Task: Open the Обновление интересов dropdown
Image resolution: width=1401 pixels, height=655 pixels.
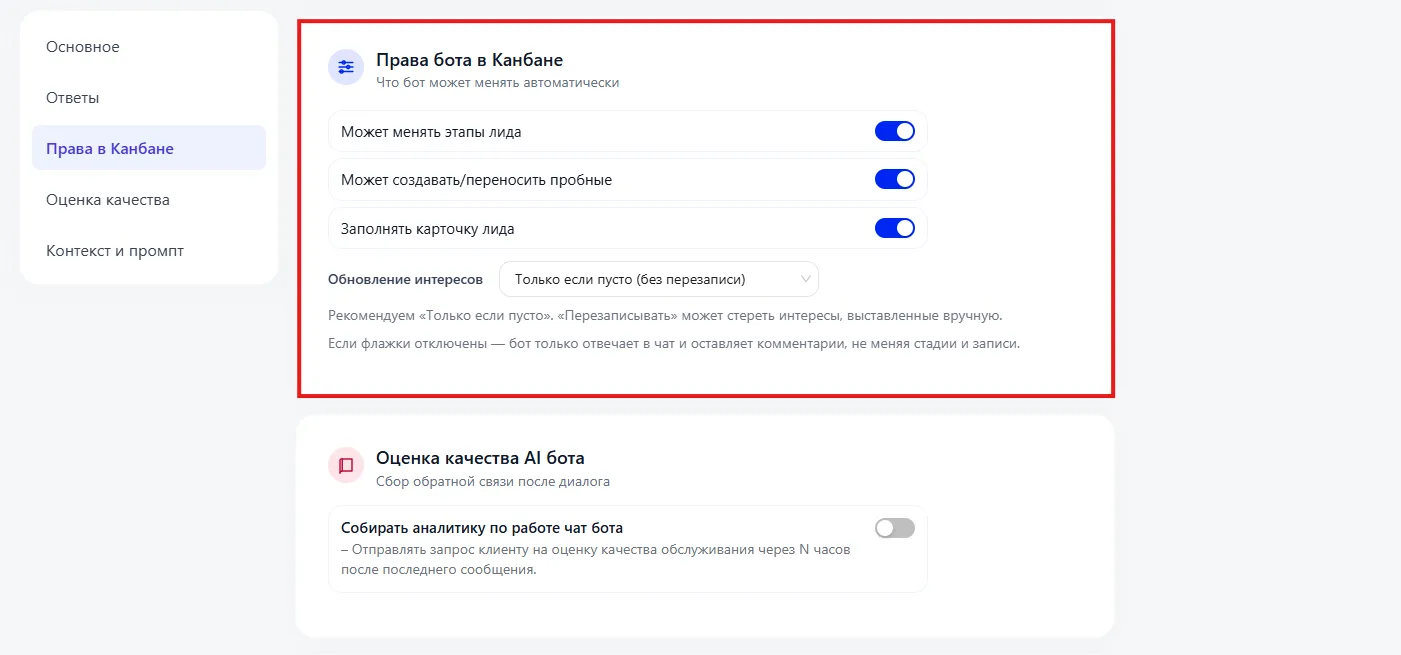Action: pyautogui.click(x=659, y=279)
